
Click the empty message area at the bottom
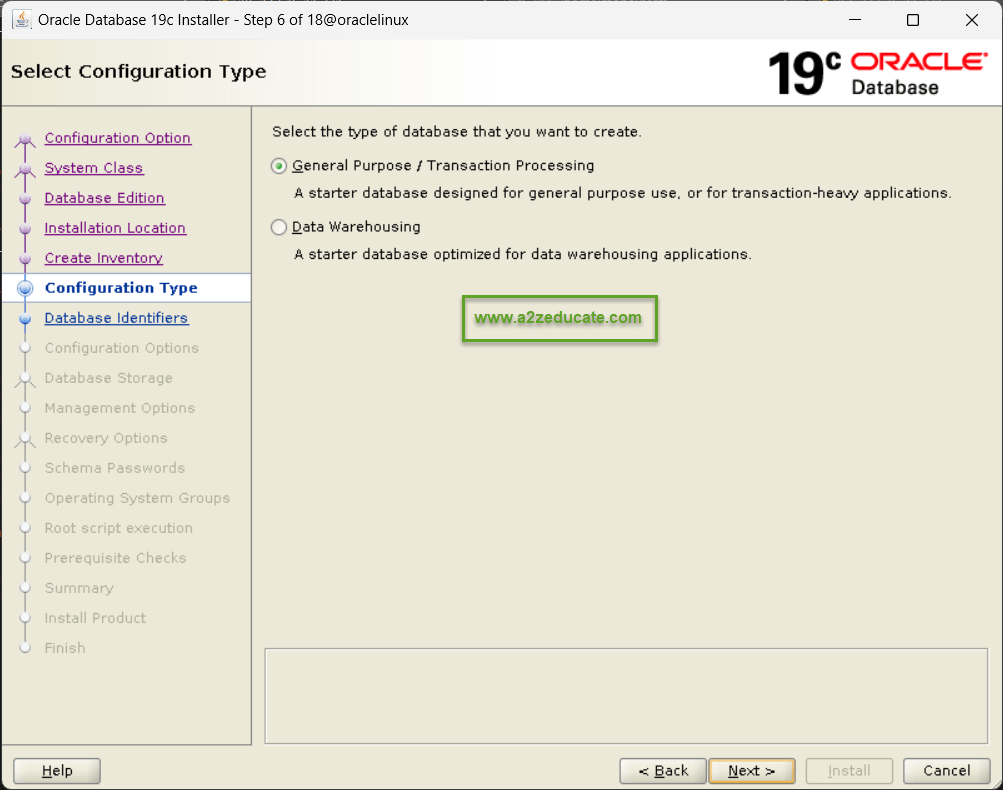[x=625, y=695]
